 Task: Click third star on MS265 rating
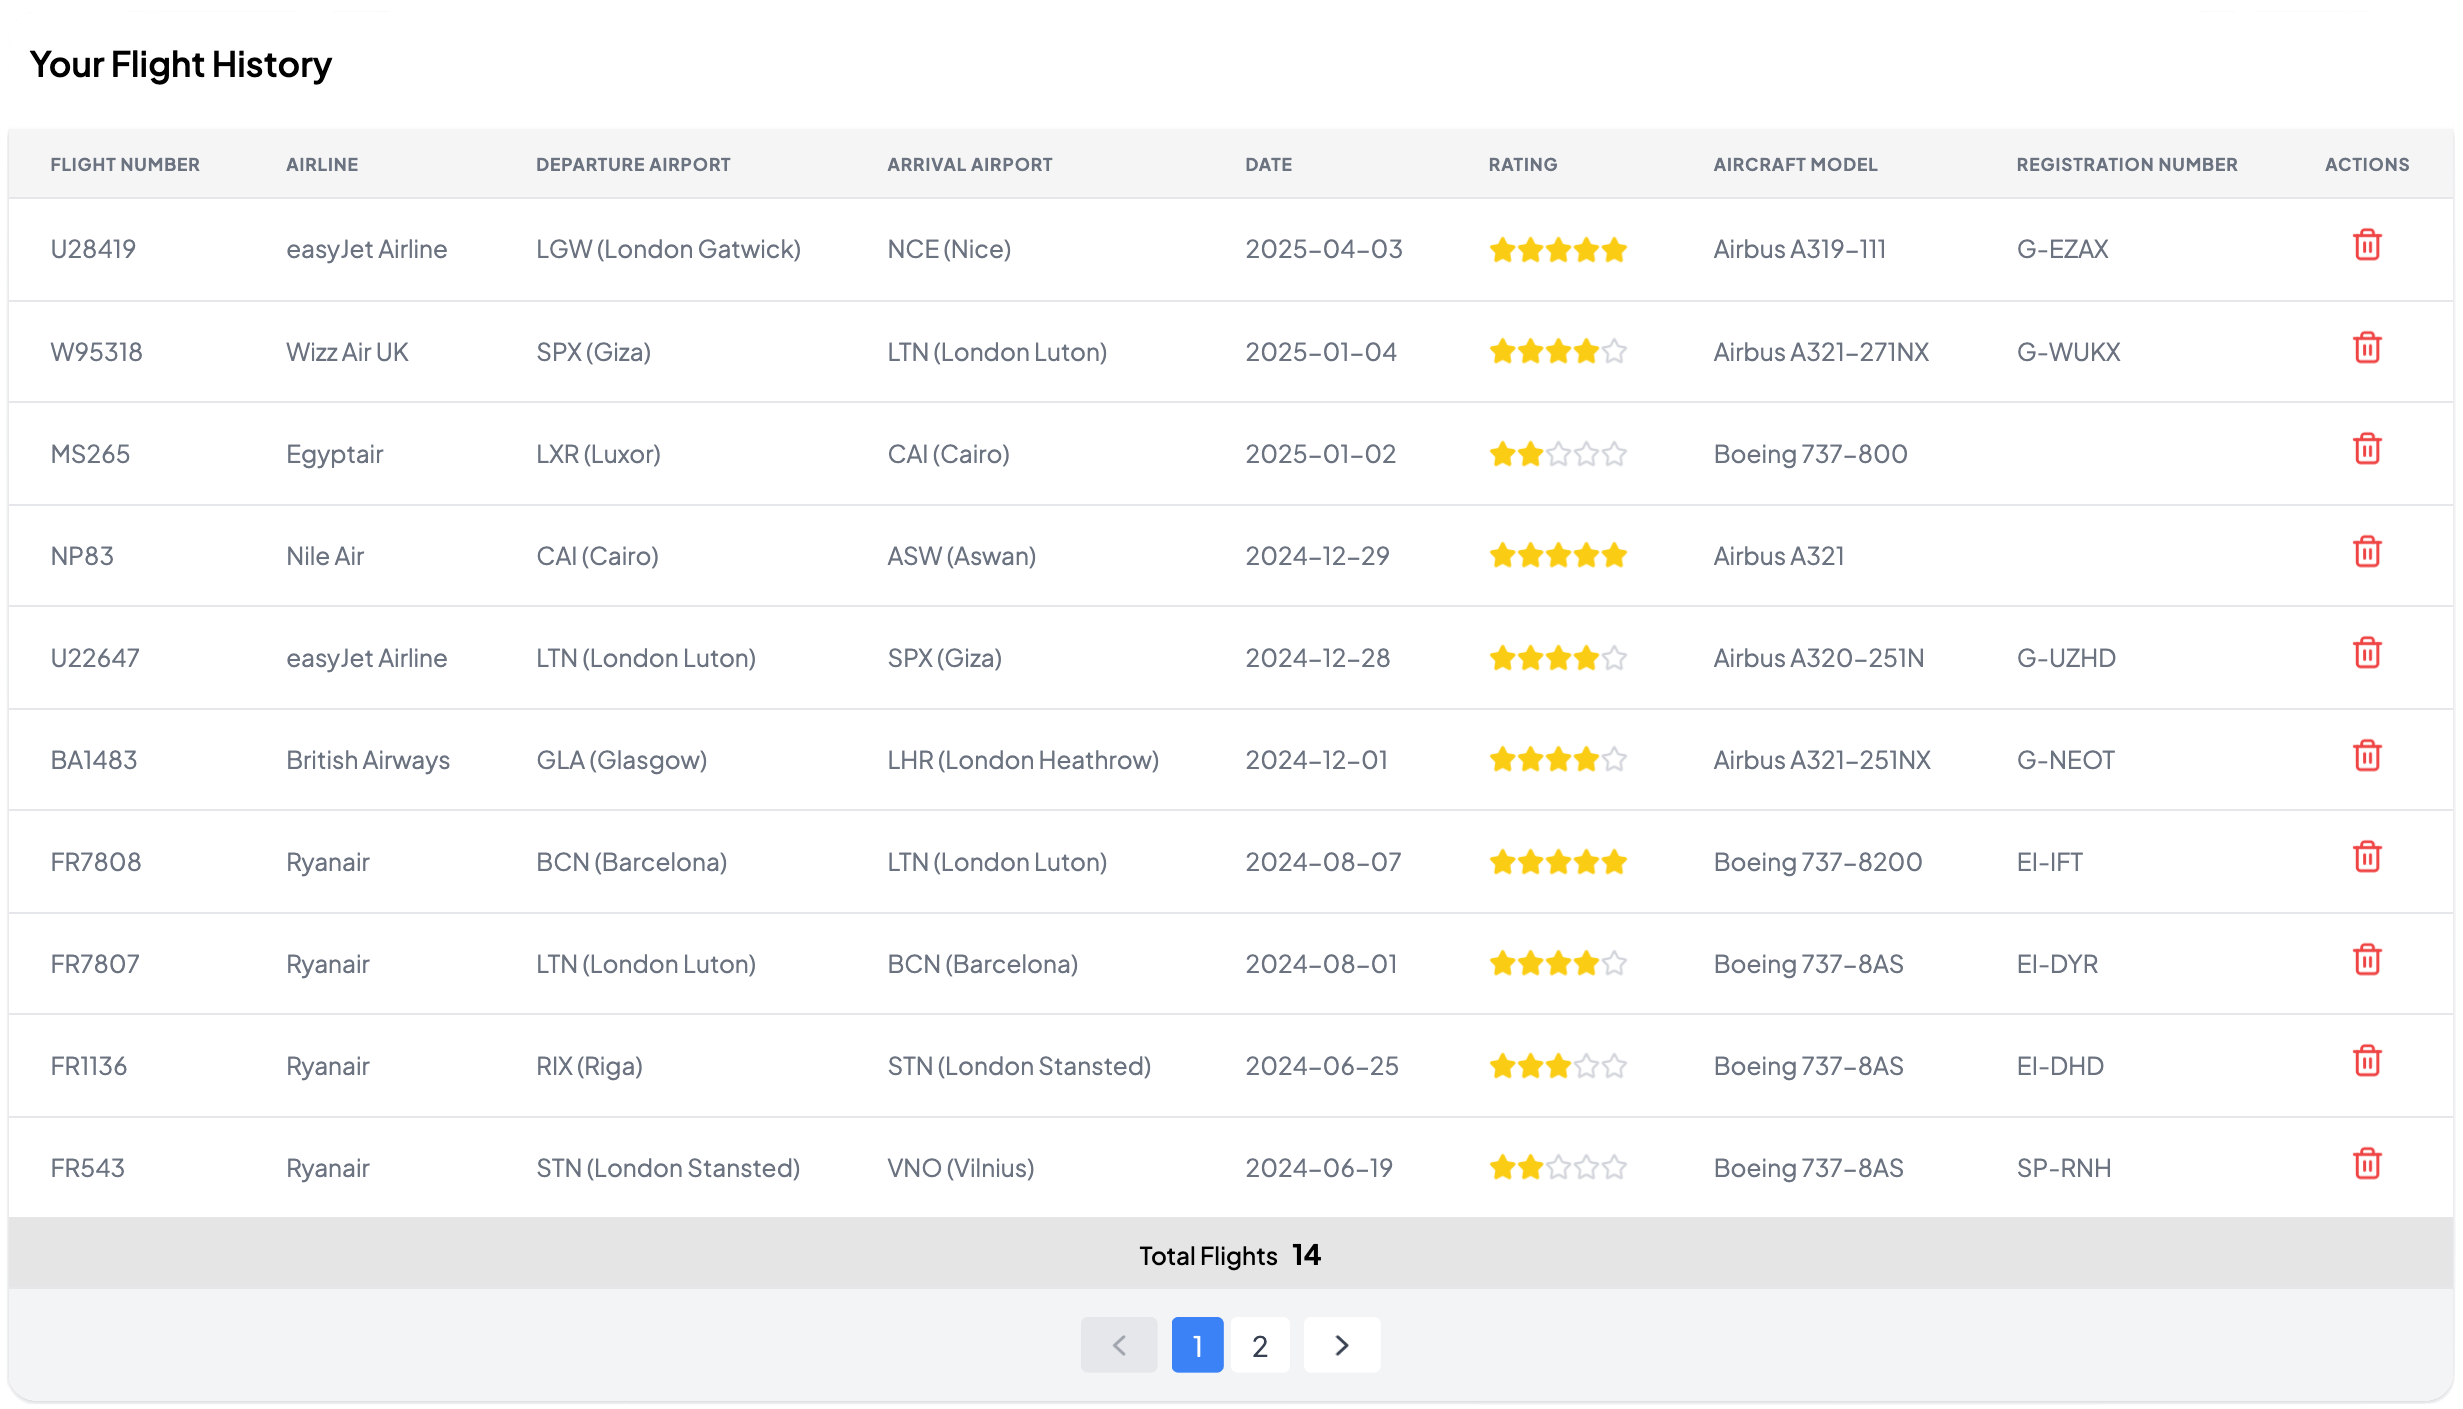click(1558, 455)
